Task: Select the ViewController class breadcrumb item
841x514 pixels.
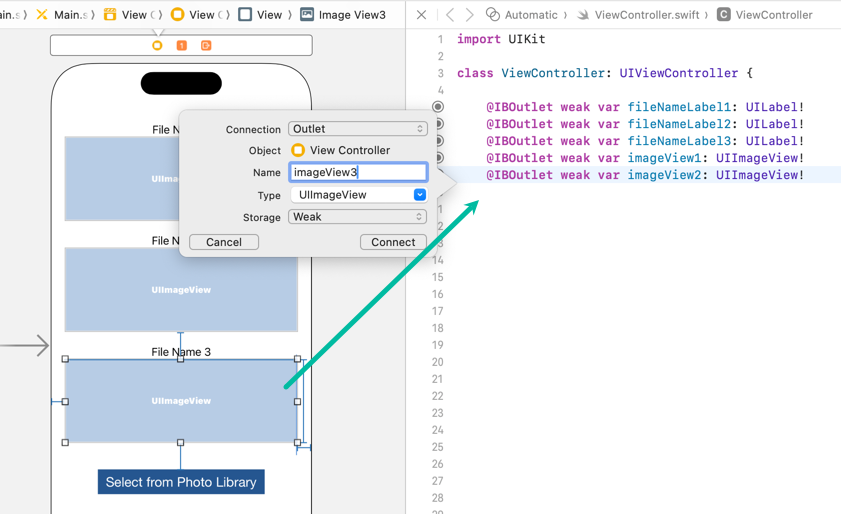Action: [x=765, y=15]
